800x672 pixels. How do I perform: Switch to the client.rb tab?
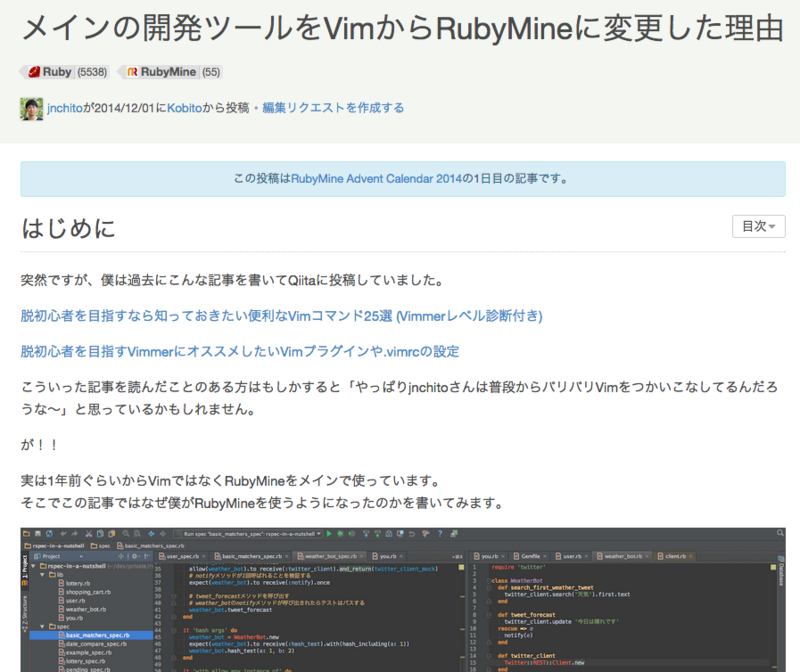point(674,556)
